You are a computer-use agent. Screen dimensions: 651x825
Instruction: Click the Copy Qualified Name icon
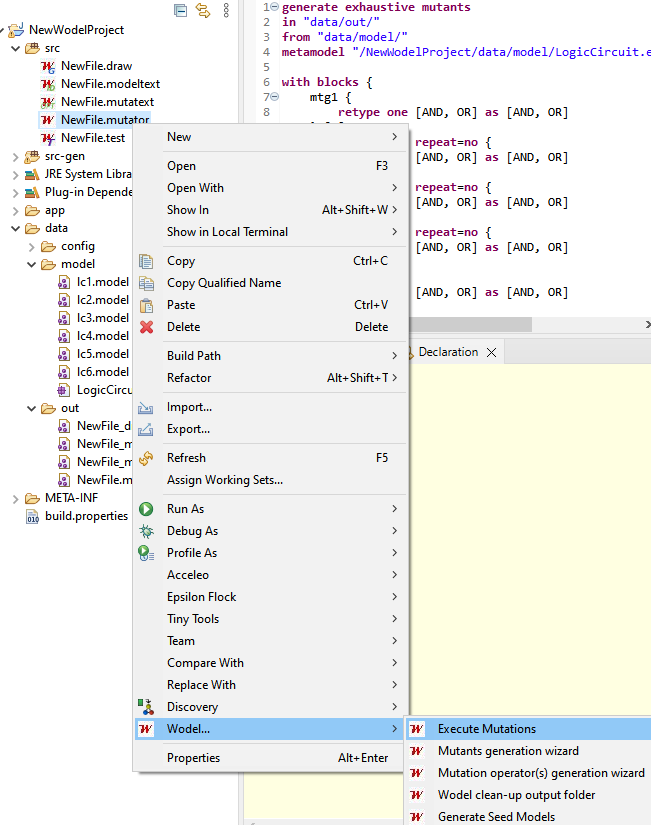(146, 283)
